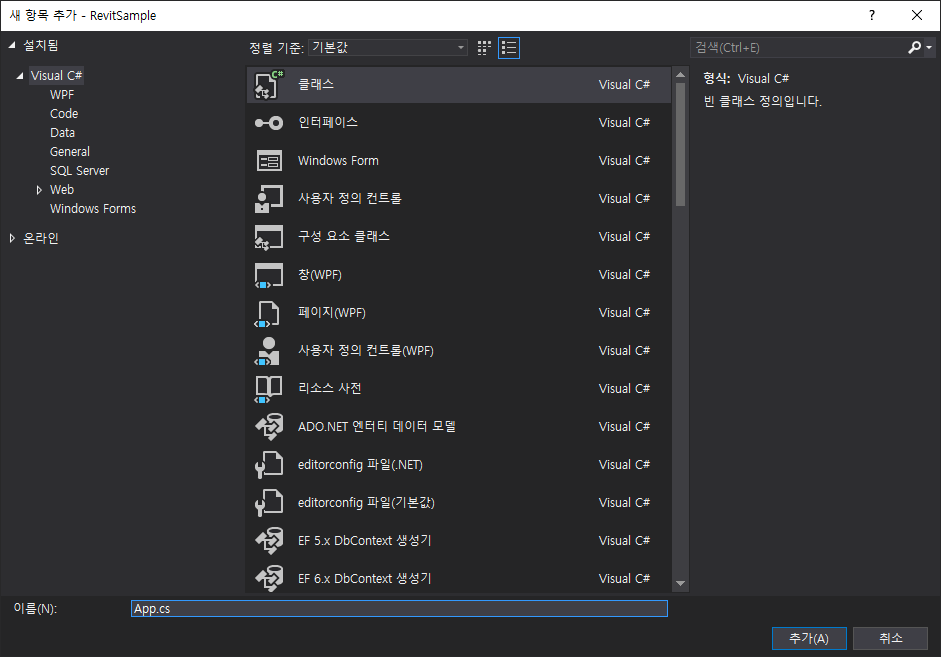Select the Web category label
Image resolution: width=941 pixels, height=657 pixels.
62,190
